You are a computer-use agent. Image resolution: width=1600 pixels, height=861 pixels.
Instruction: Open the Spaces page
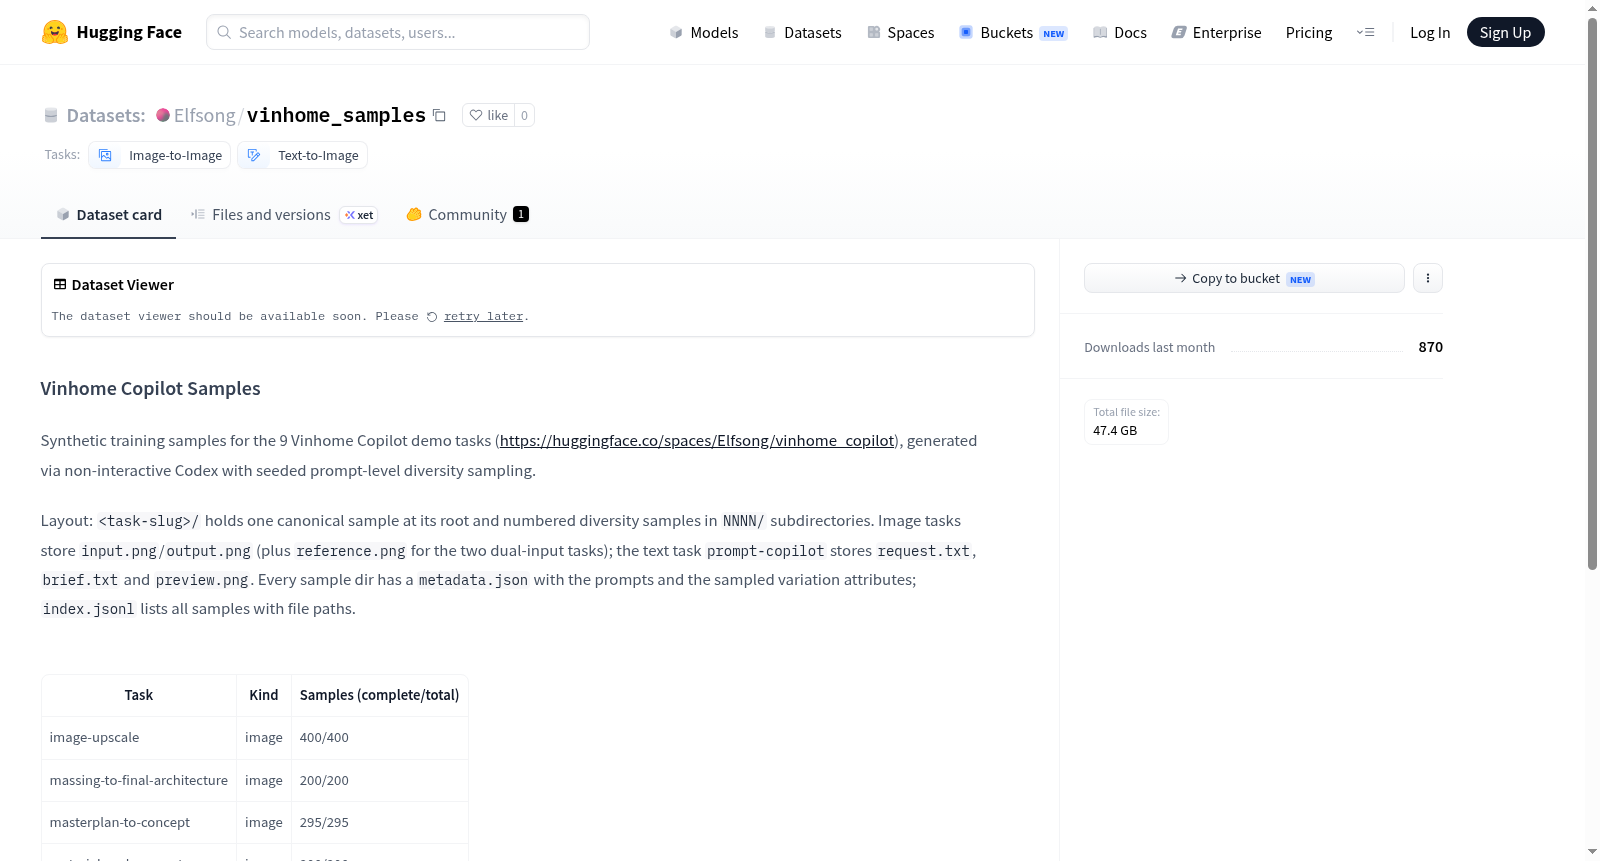[x=901, y=32]
